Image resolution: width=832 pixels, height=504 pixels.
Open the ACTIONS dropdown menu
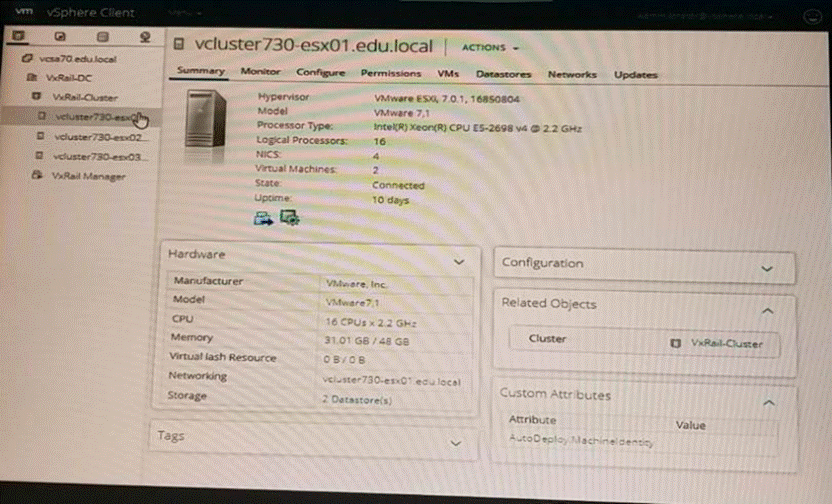(x=489, y=47)
